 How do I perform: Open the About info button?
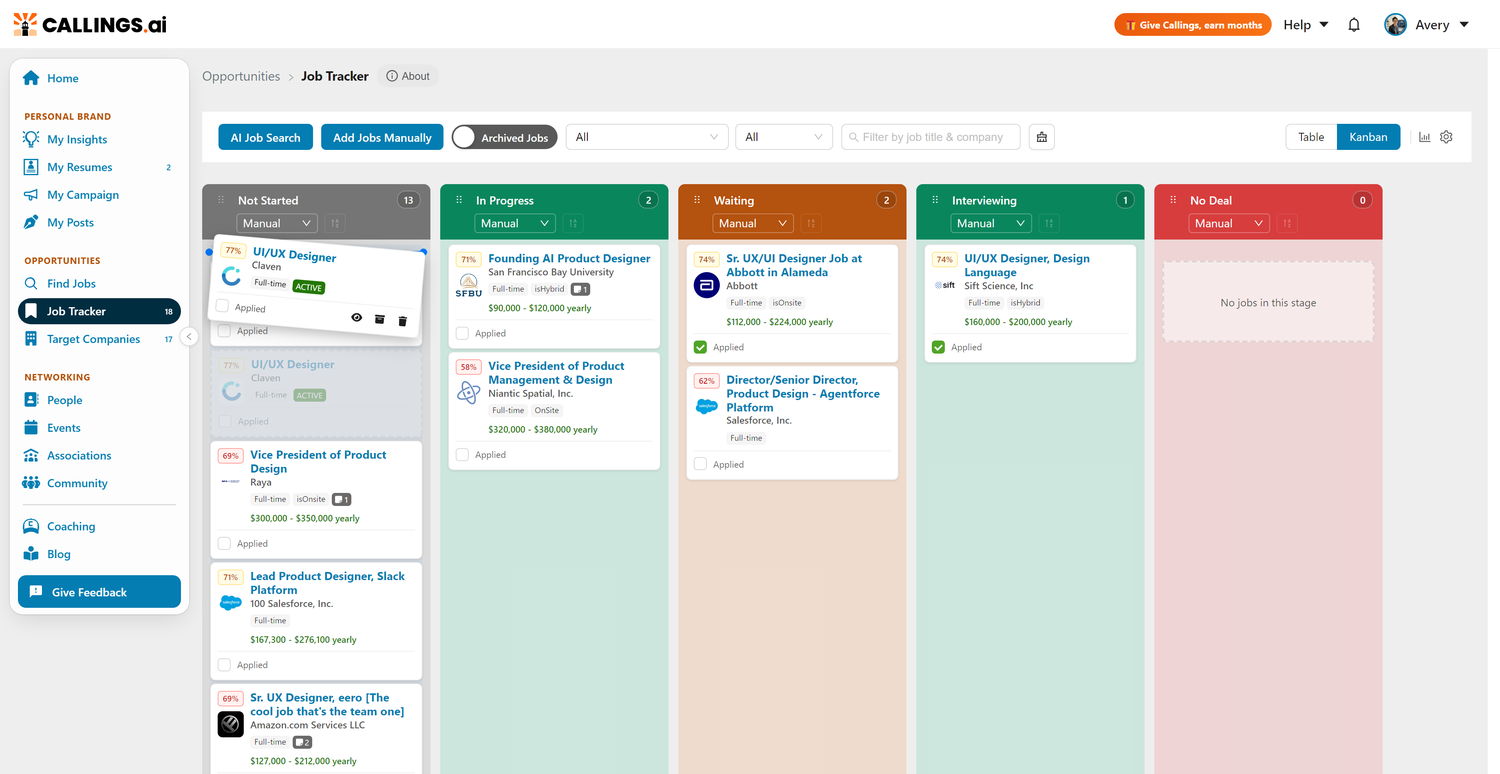pos(408,76)
